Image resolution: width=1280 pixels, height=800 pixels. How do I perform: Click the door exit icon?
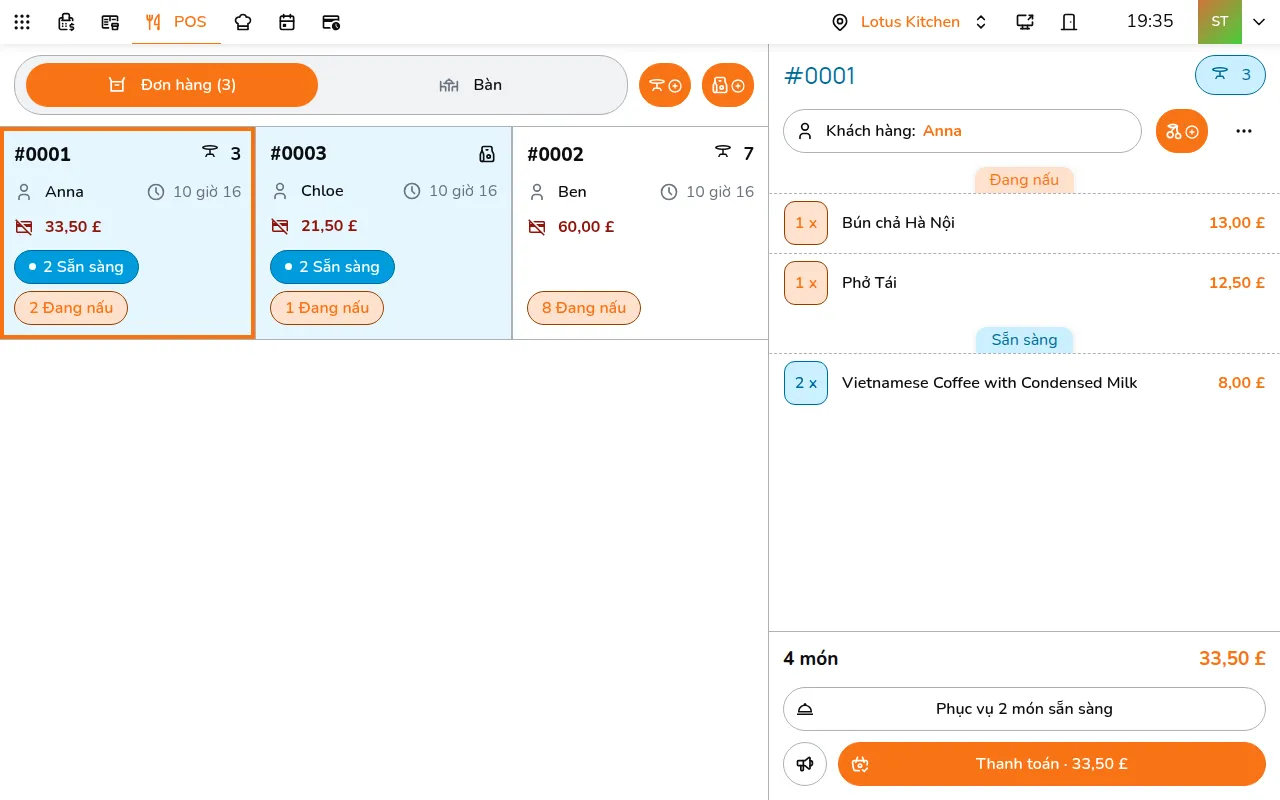pos(1069,22)
